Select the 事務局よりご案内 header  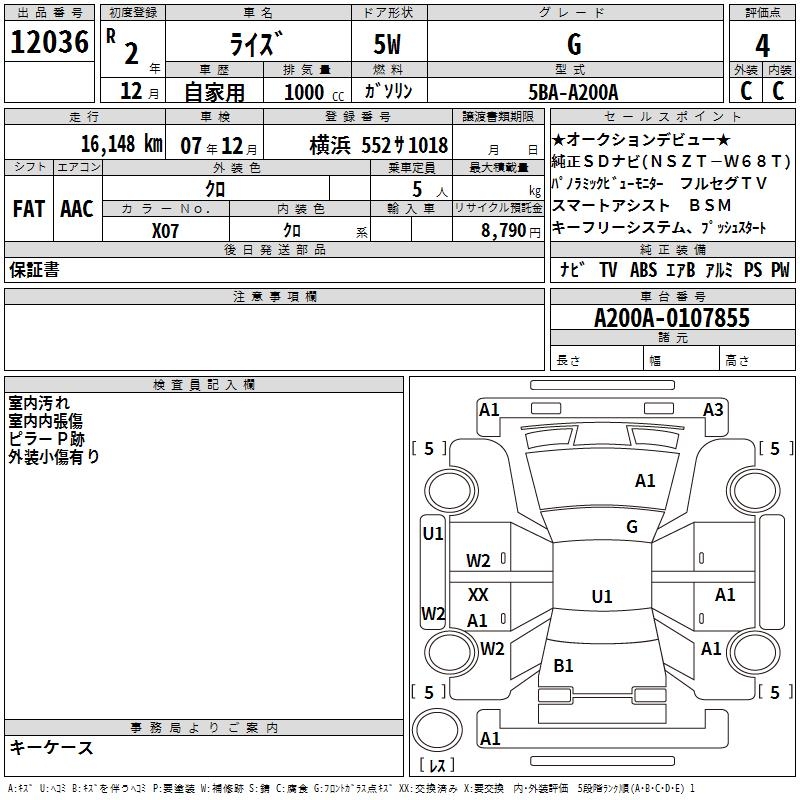[204, 728]
